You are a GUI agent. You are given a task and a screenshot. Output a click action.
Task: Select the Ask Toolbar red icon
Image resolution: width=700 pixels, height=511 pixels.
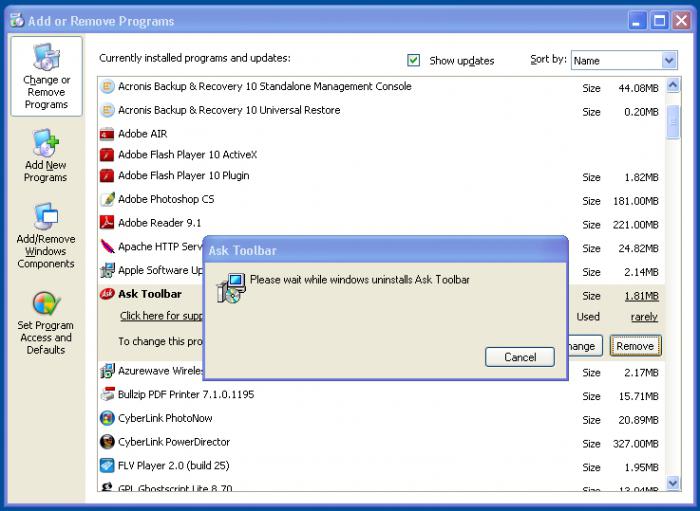[x=107, y=294]
